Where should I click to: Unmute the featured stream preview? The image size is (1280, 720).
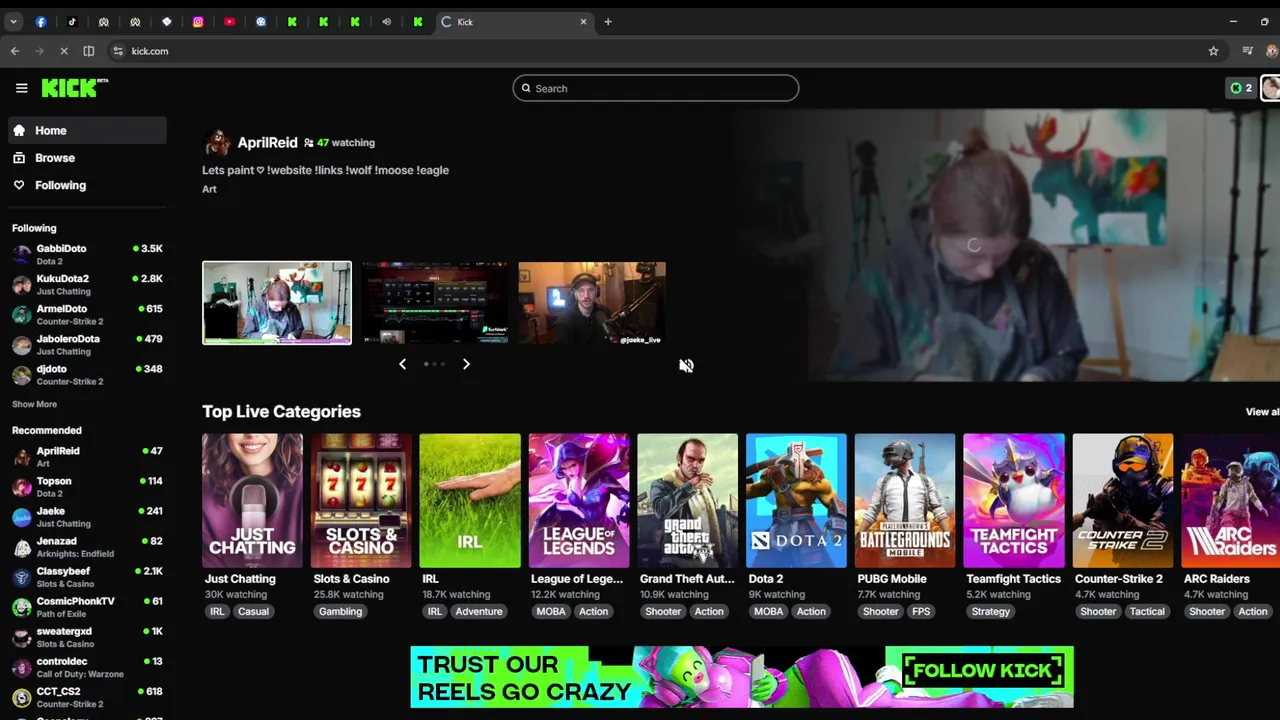(x=686, y=366)
